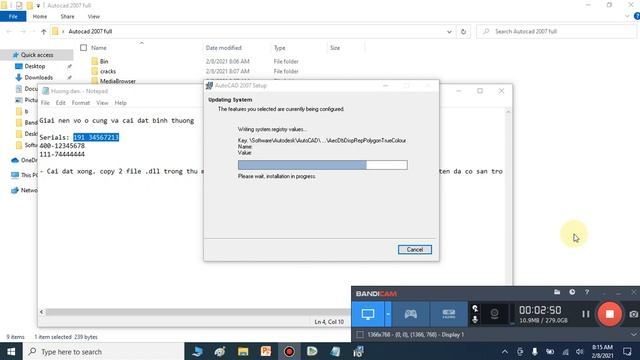The height and width of the screenshot is (360, 640).
Task: Show hidden system tray icons
Action: coord(505,351)
